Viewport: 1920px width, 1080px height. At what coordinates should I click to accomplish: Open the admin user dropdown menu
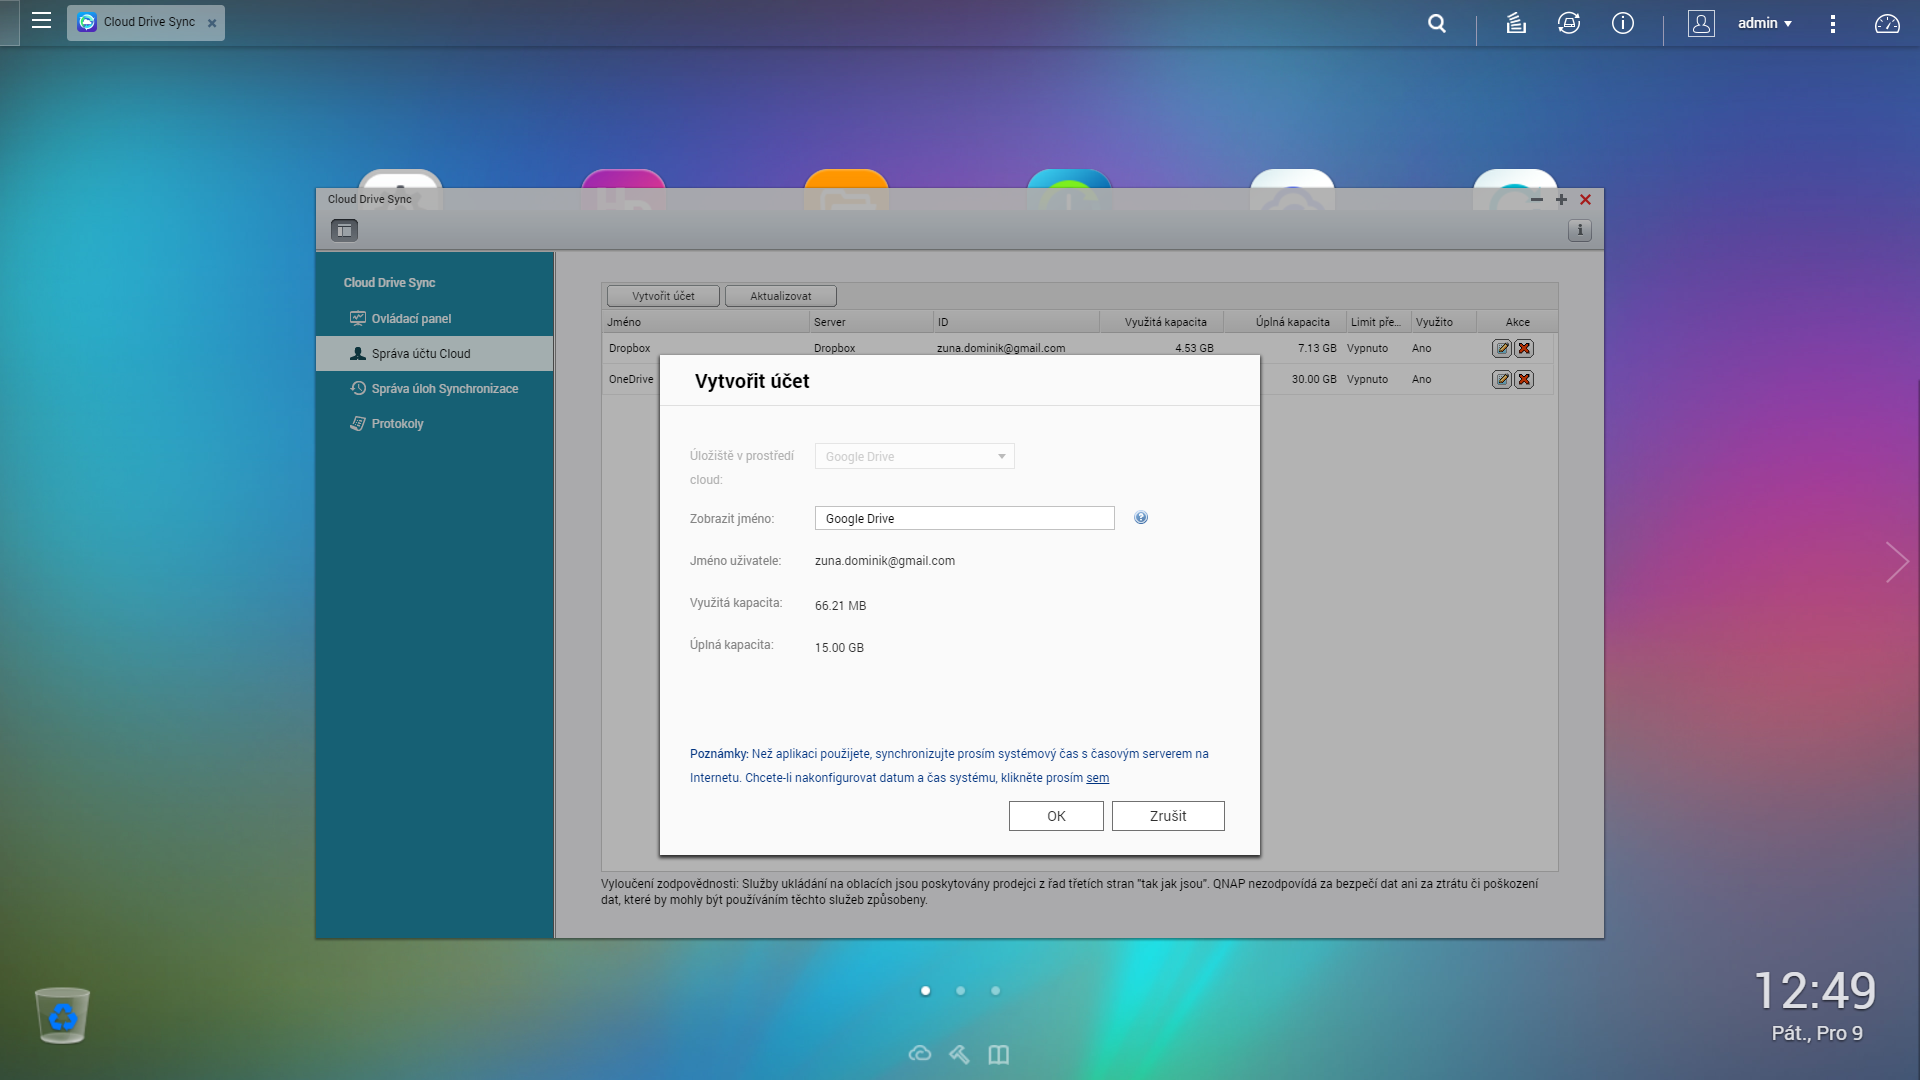(x=1764, y=23)
